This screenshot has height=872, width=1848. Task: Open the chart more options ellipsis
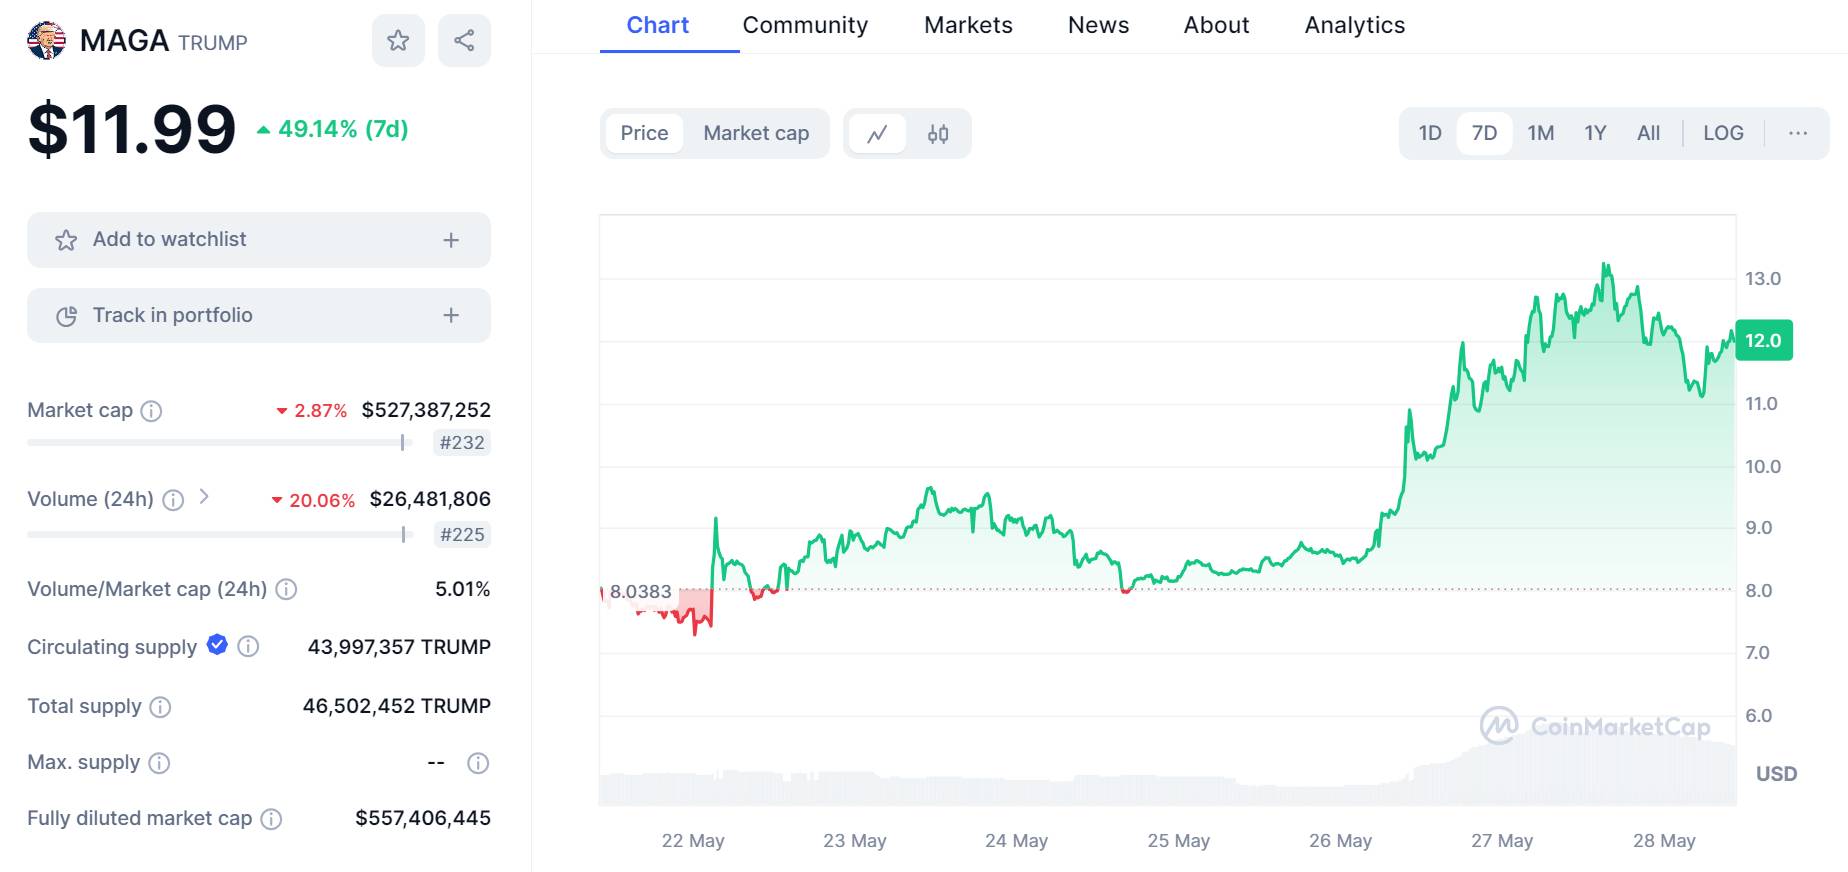click(1798, 133)
